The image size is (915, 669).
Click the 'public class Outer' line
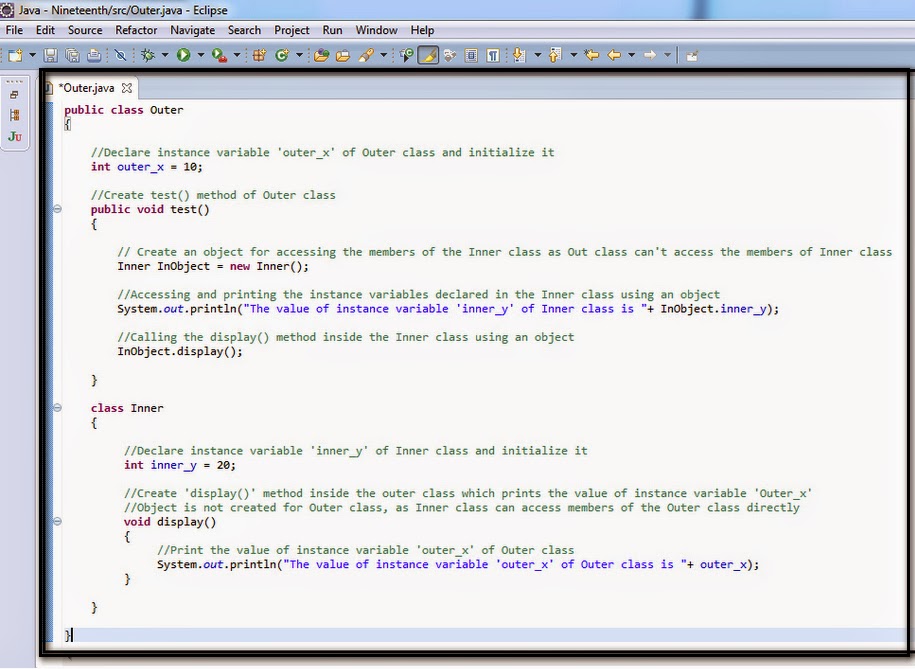[124, 110]
